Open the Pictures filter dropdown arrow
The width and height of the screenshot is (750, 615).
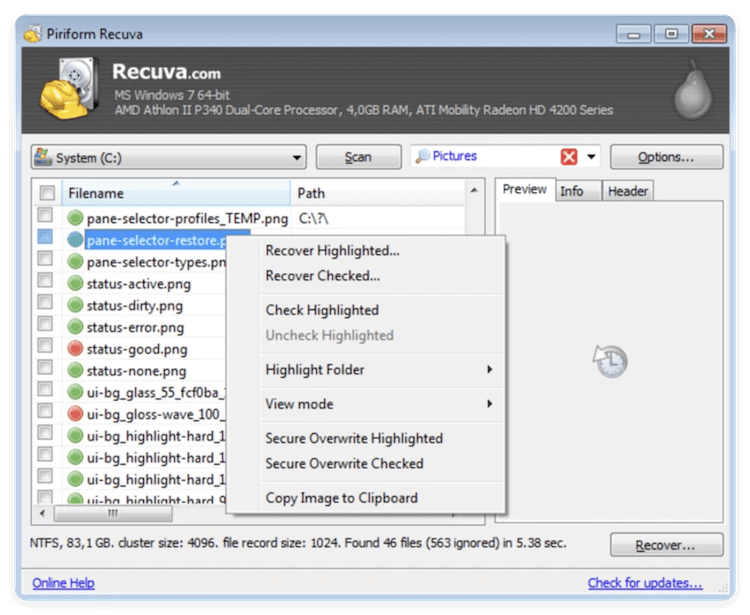(591, 156)
